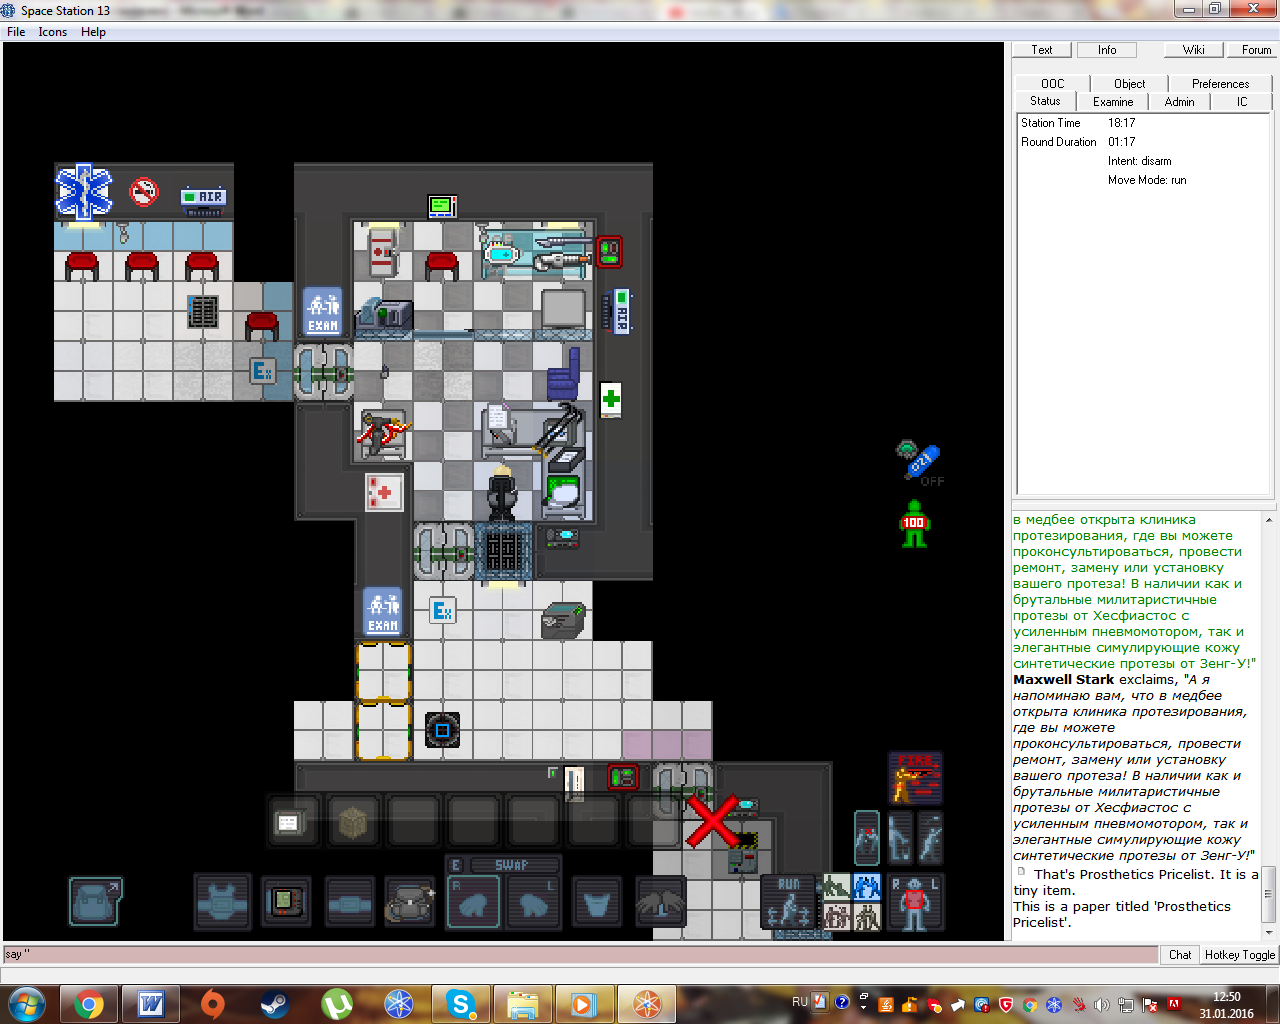Image resolution: width=1280 pixels, height=1024 pixels.
Task: Open the Wiki tab
Action: (x=1194, y=50)
